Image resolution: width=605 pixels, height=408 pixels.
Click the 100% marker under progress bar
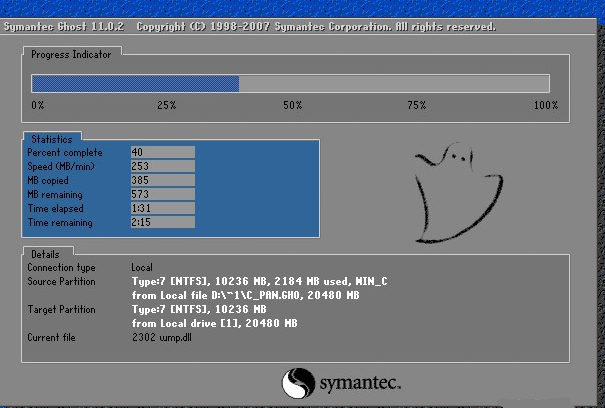pos(545,105)
